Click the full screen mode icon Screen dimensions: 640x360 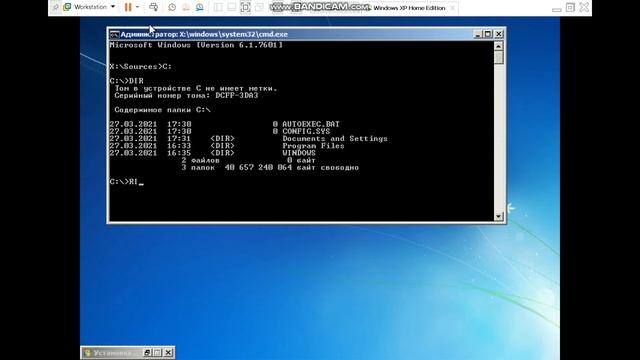point(245,7)
